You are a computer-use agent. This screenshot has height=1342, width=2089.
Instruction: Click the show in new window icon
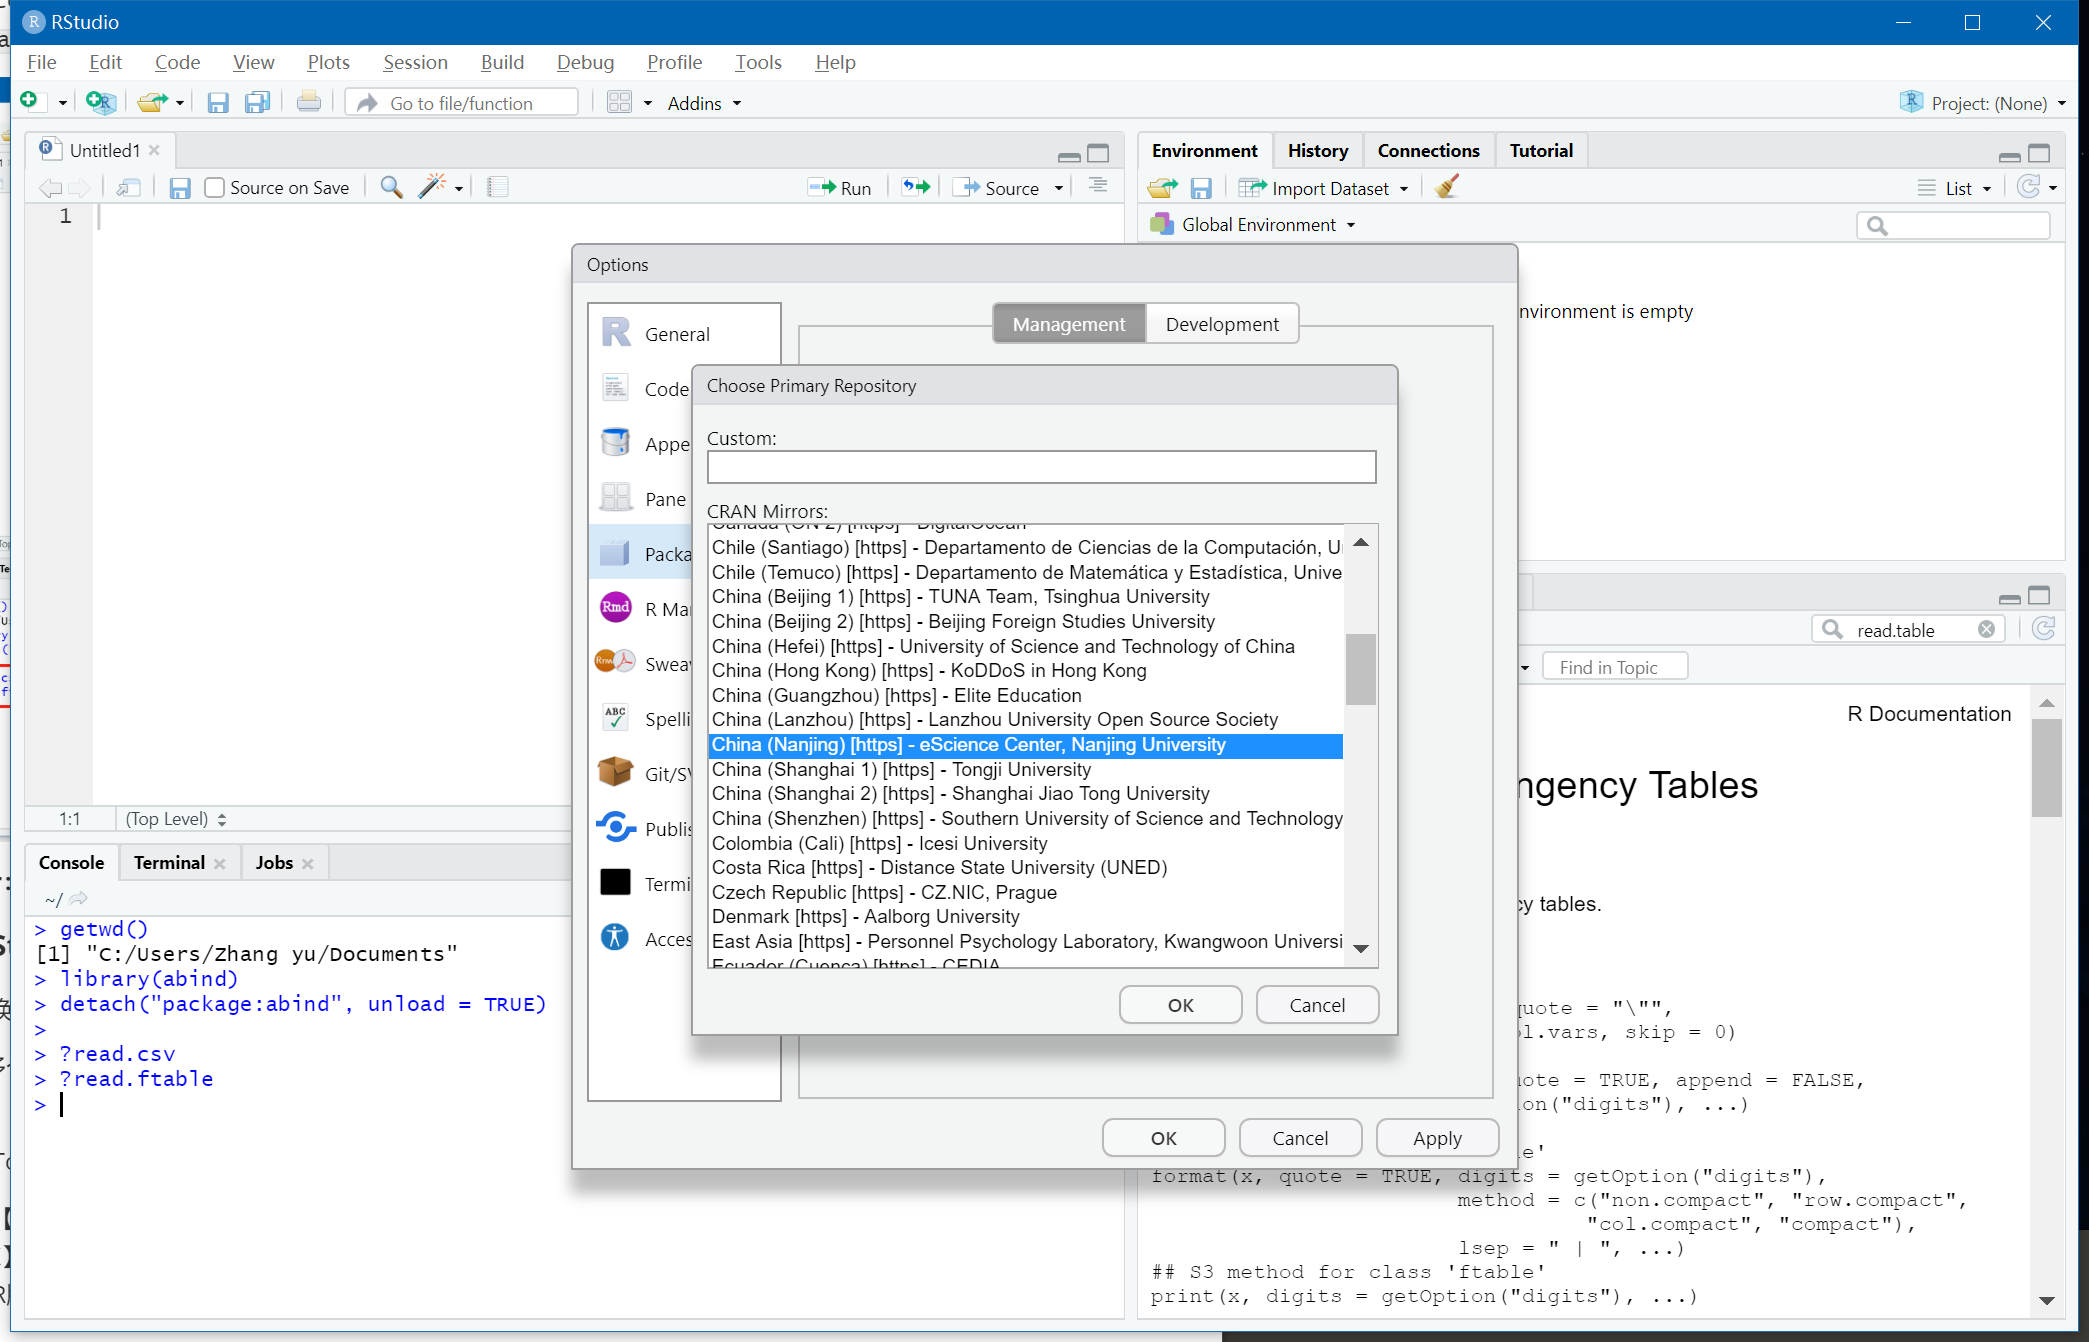(x=128, y=187)
